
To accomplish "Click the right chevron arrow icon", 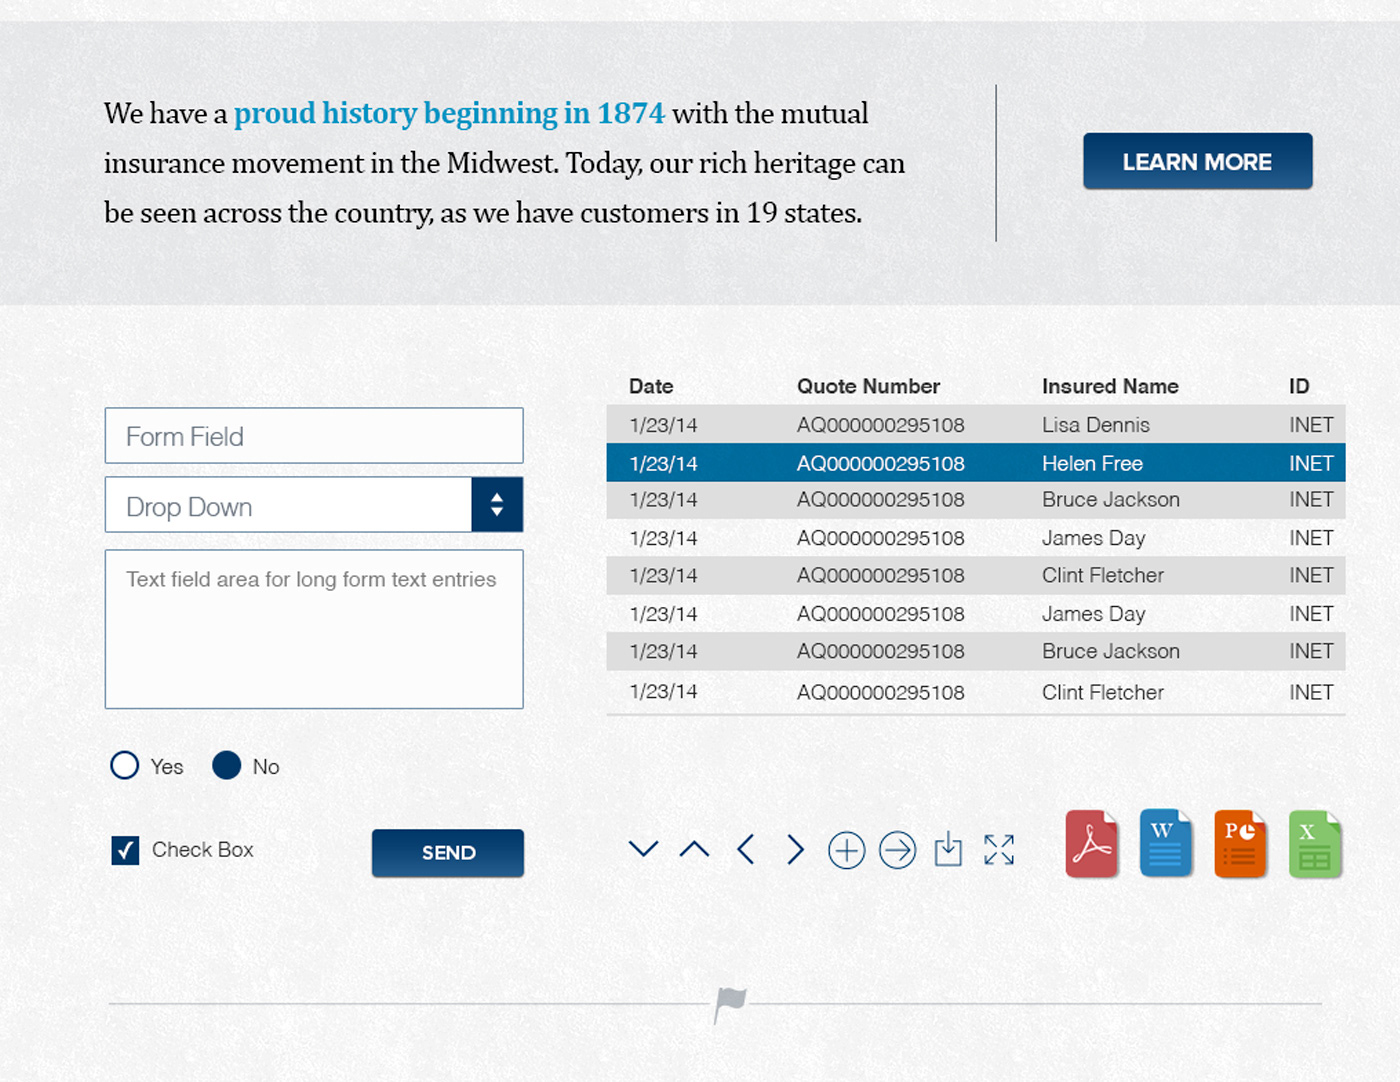I will point(796,850).
